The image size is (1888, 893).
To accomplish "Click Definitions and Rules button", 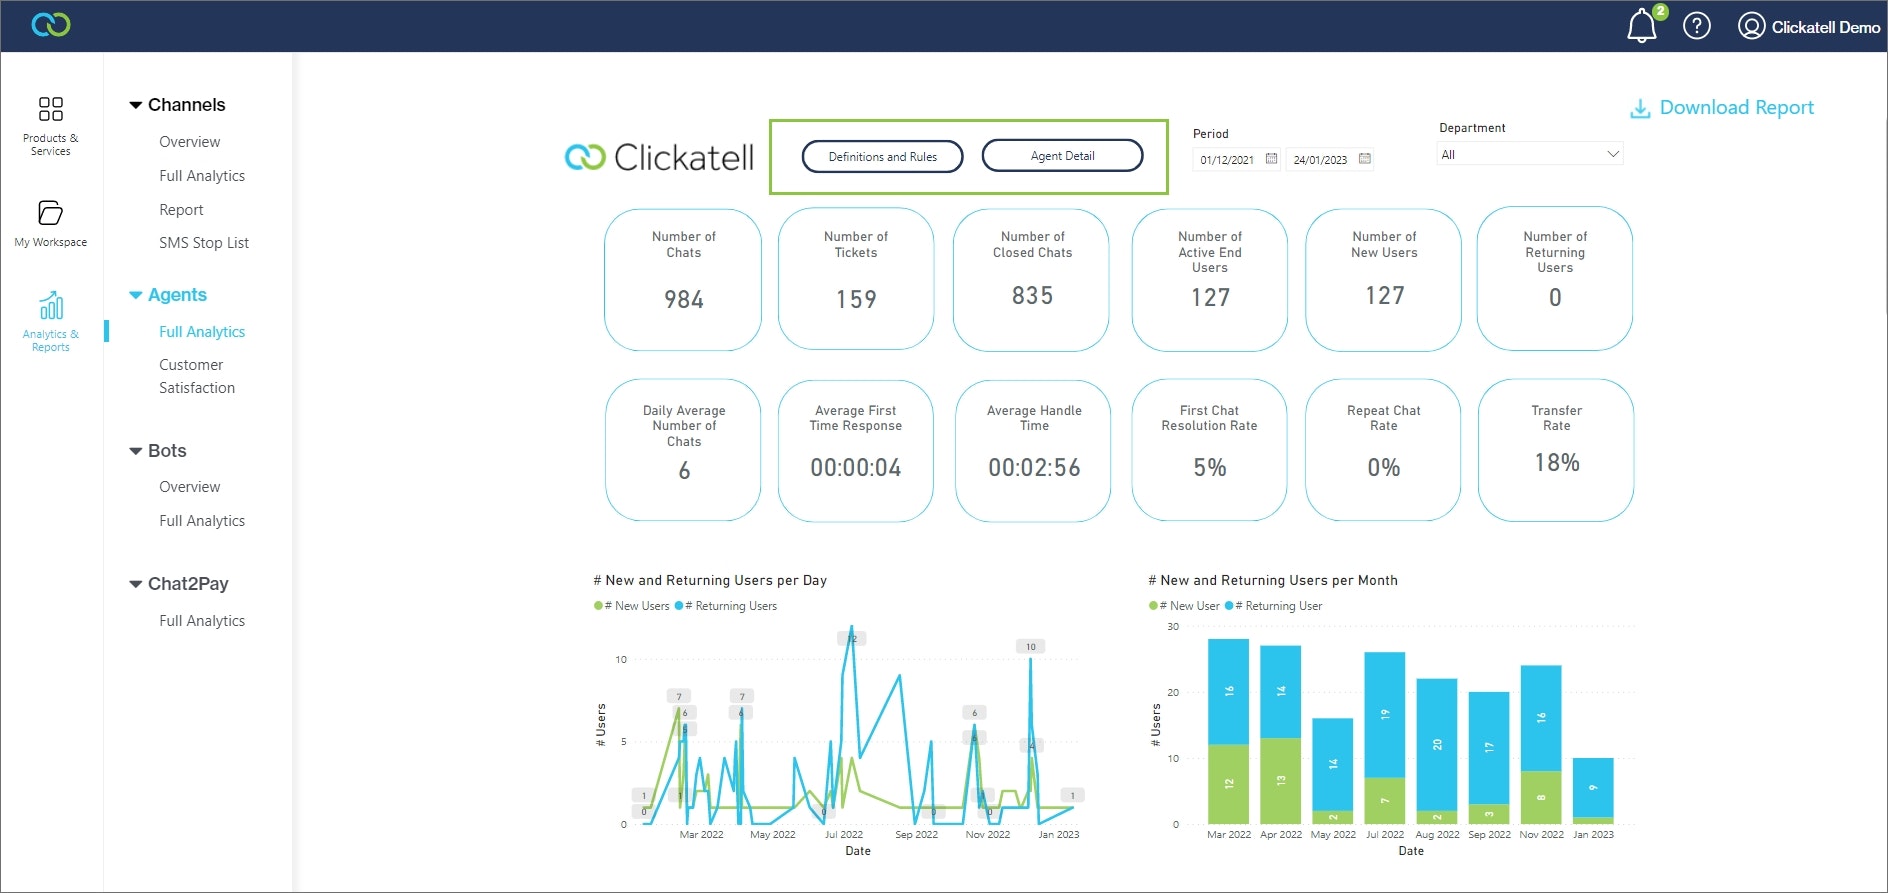I will pyautogui.click(x=883, y=156).
